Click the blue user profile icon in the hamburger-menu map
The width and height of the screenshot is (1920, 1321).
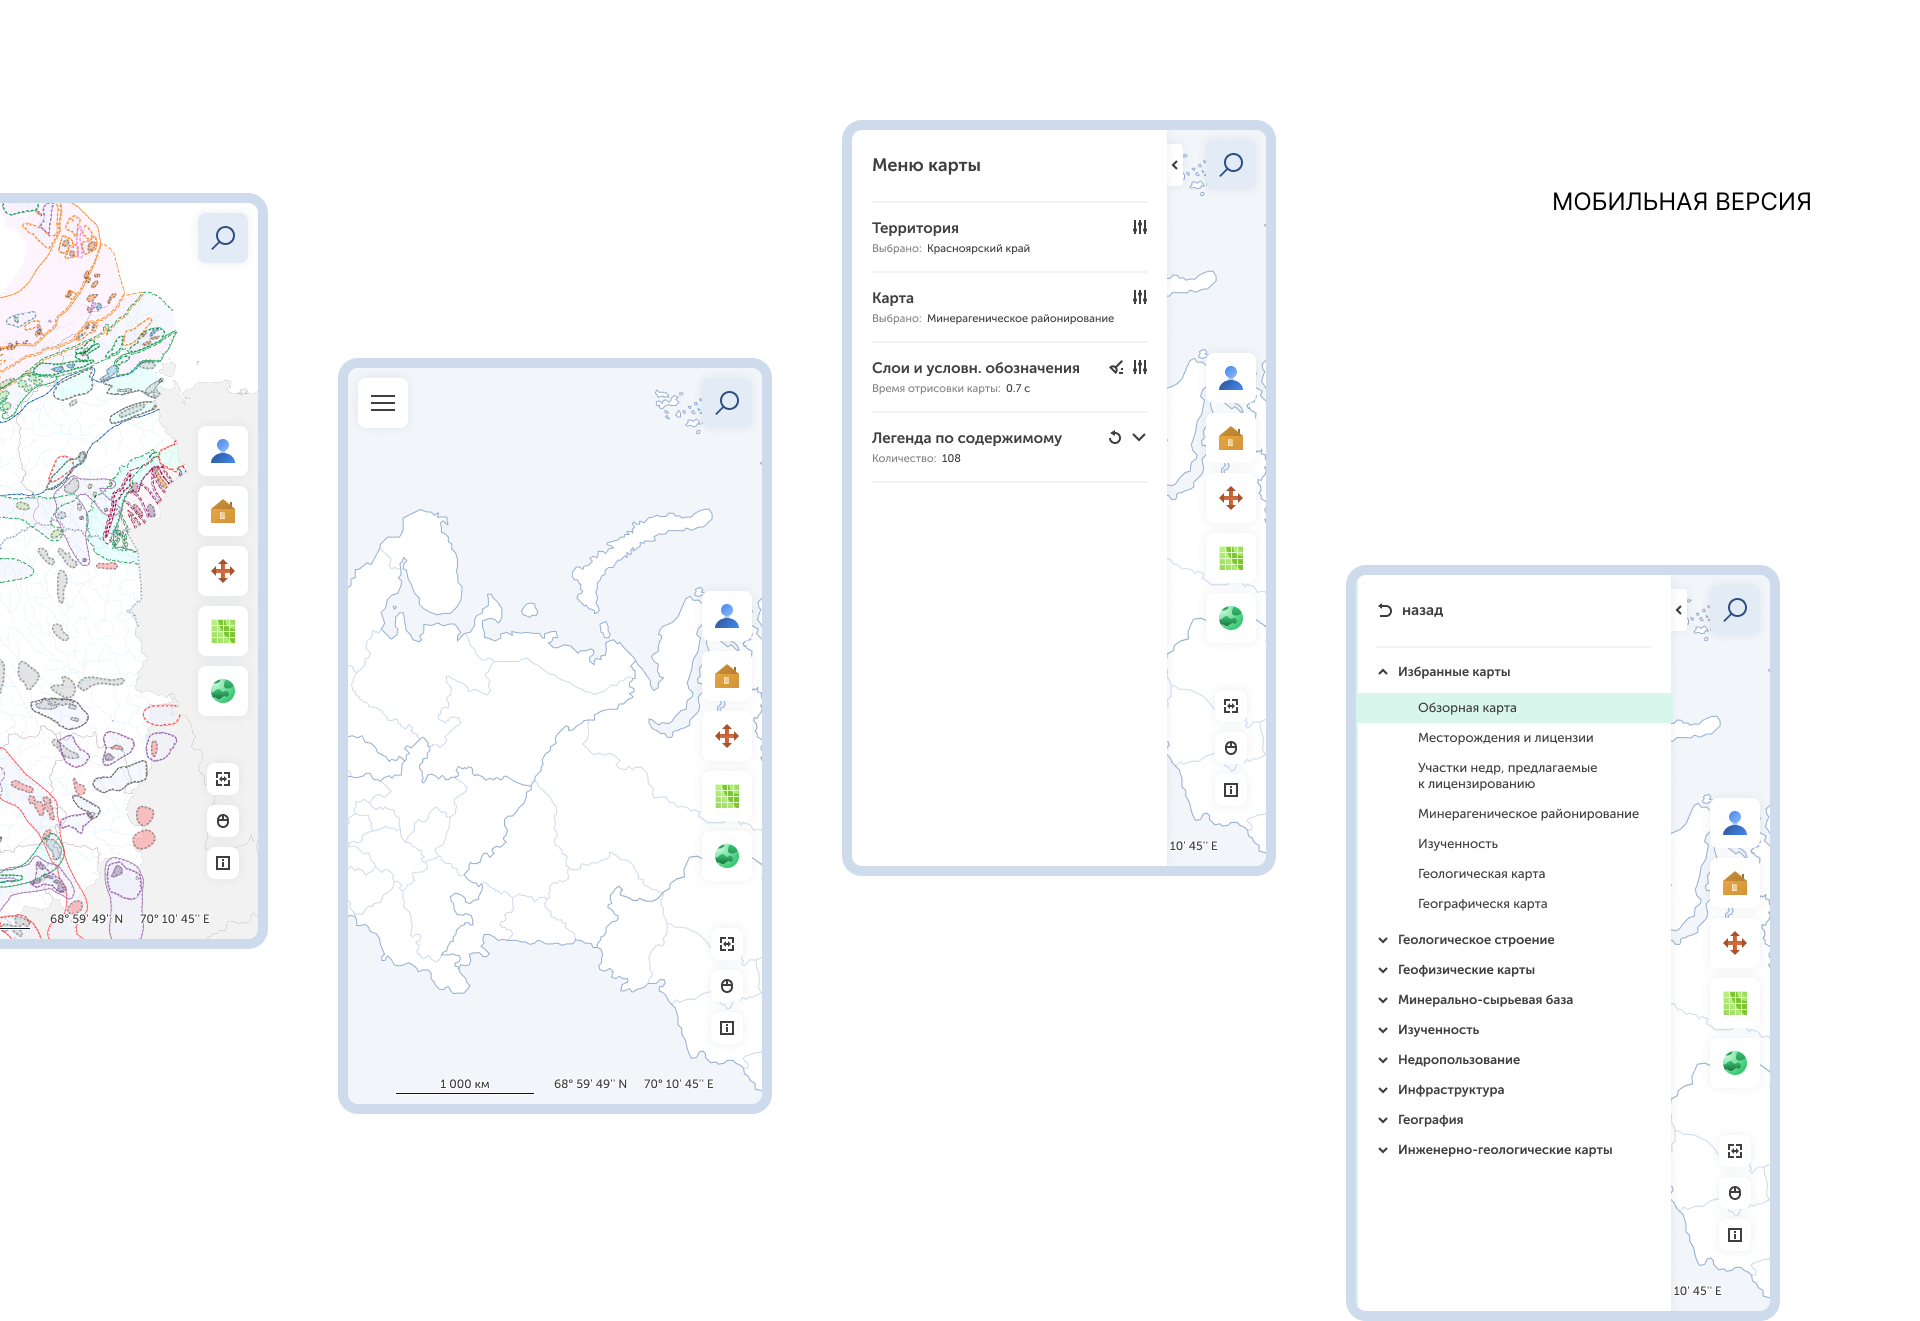coord(727,616)
